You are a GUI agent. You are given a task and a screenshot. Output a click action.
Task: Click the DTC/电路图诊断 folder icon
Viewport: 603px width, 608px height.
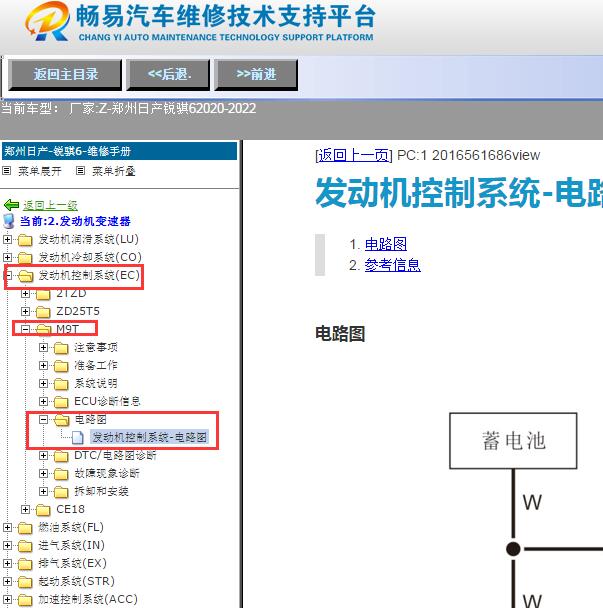click(x=61, y=456)
